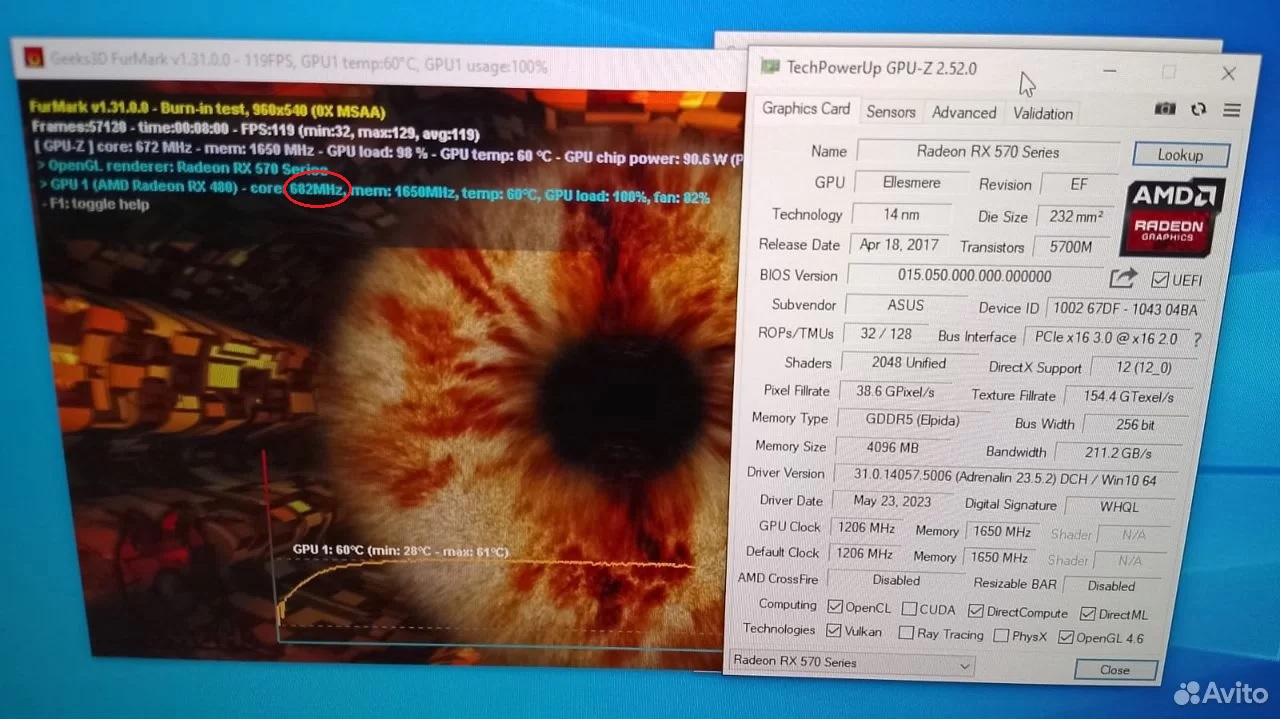Toggle the OpenGL 4.6 checkbox
The width and height of the screenshot is (1280, 719).
pyautogui.click(x=1066, y=637)
